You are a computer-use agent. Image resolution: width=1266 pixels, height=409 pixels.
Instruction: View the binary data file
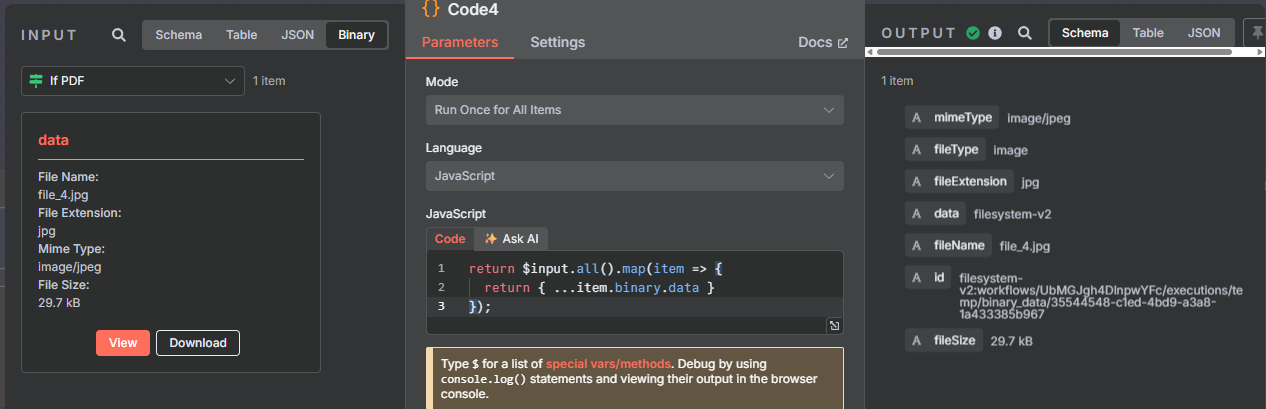123,343
